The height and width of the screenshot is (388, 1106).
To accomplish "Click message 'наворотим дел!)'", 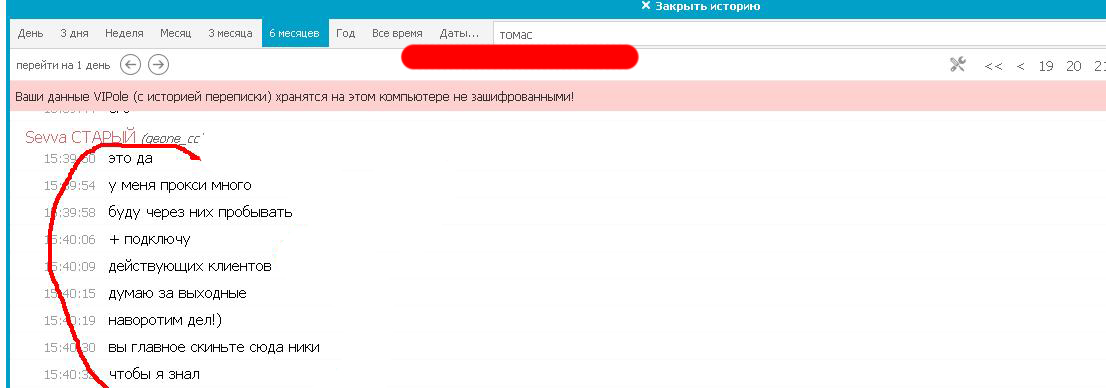I will (x=165, y=320).
